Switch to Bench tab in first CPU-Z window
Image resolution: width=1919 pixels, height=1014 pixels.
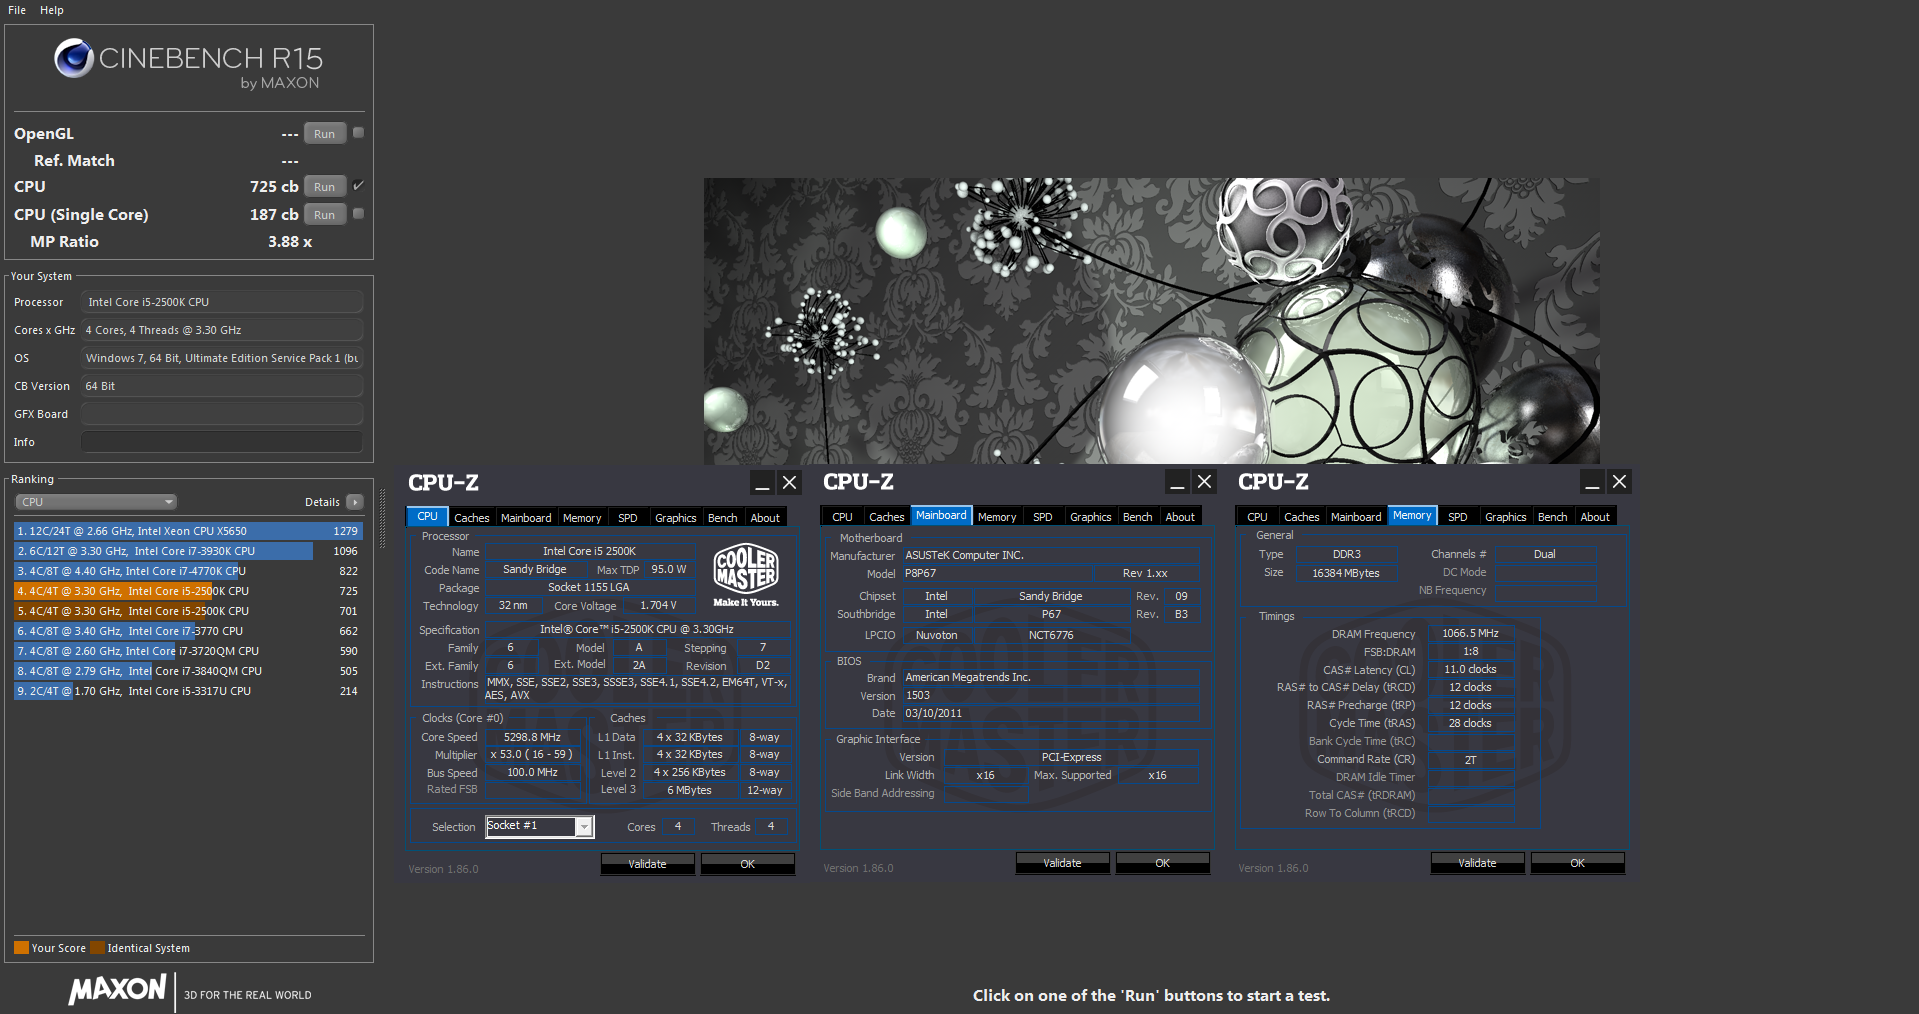point(722,518)
